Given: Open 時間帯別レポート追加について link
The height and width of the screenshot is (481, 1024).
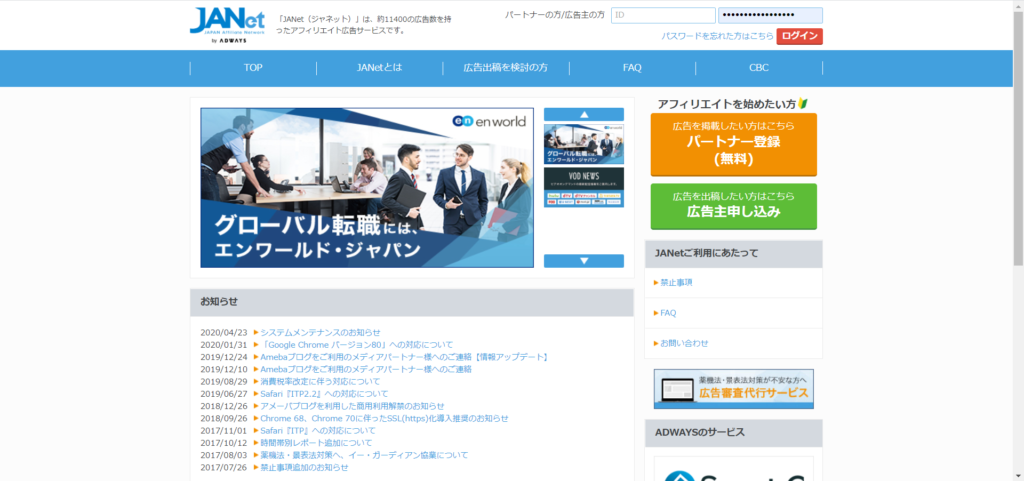Looking at the screenshot, I should pyautogui.click(x=316, y=443).
